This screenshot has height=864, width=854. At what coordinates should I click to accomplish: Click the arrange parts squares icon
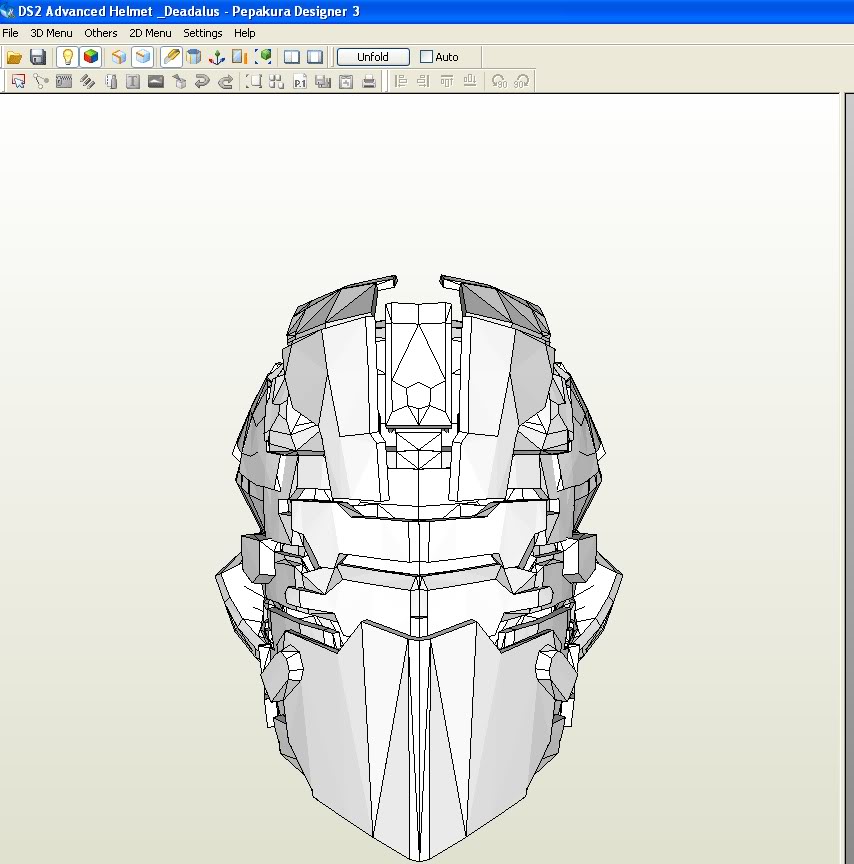277,82
